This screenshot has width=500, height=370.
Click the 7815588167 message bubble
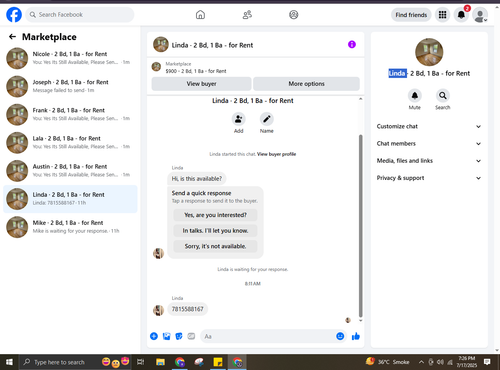point(187,309)
